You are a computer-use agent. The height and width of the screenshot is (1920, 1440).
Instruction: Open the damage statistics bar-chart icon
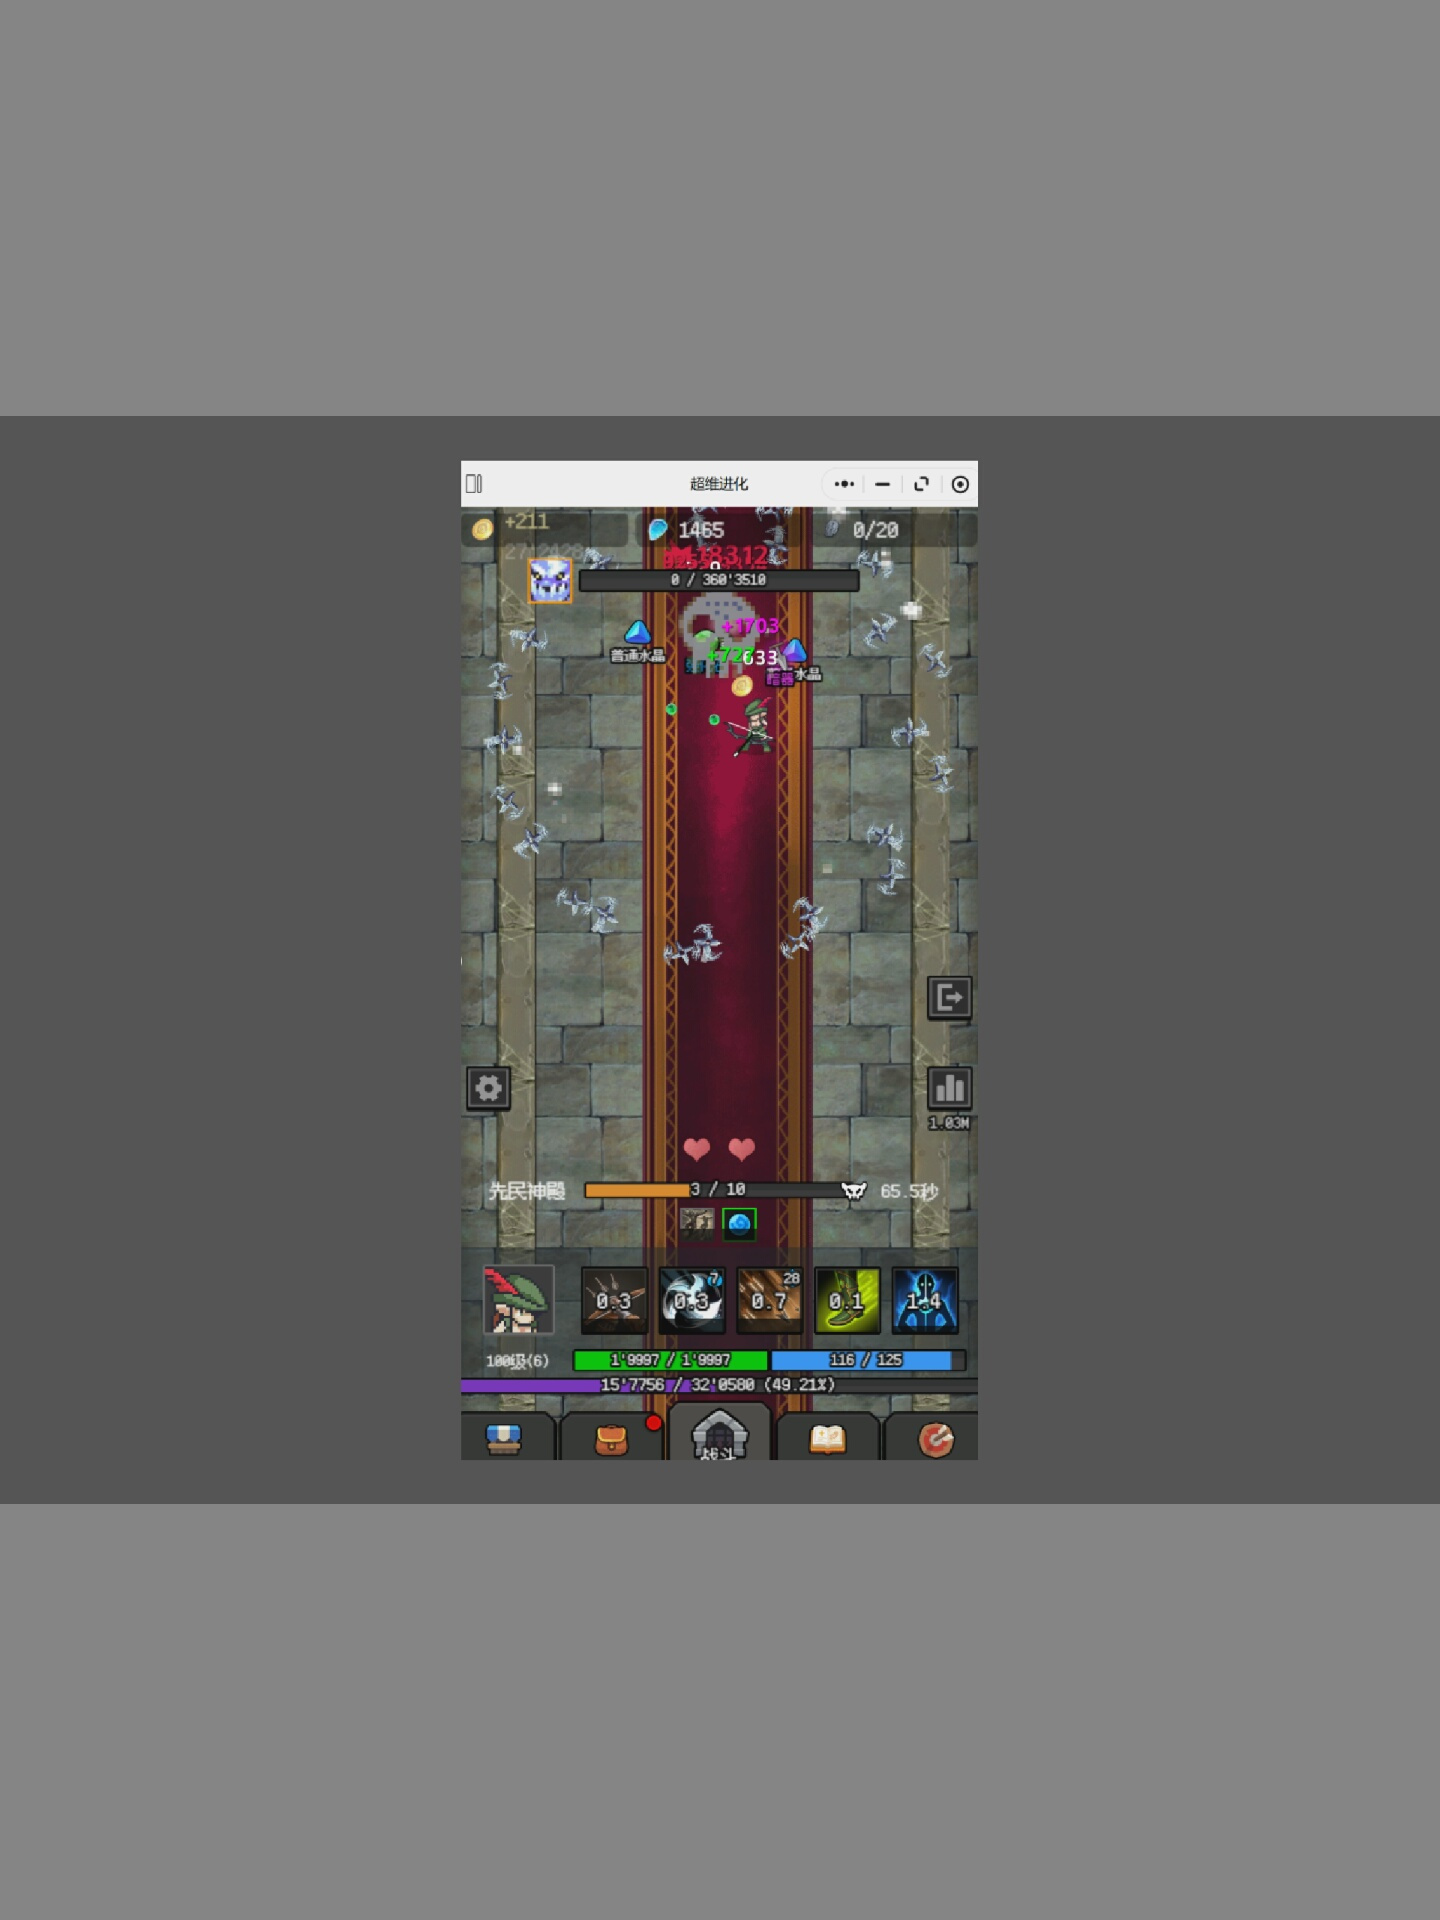coord(949,1087)
